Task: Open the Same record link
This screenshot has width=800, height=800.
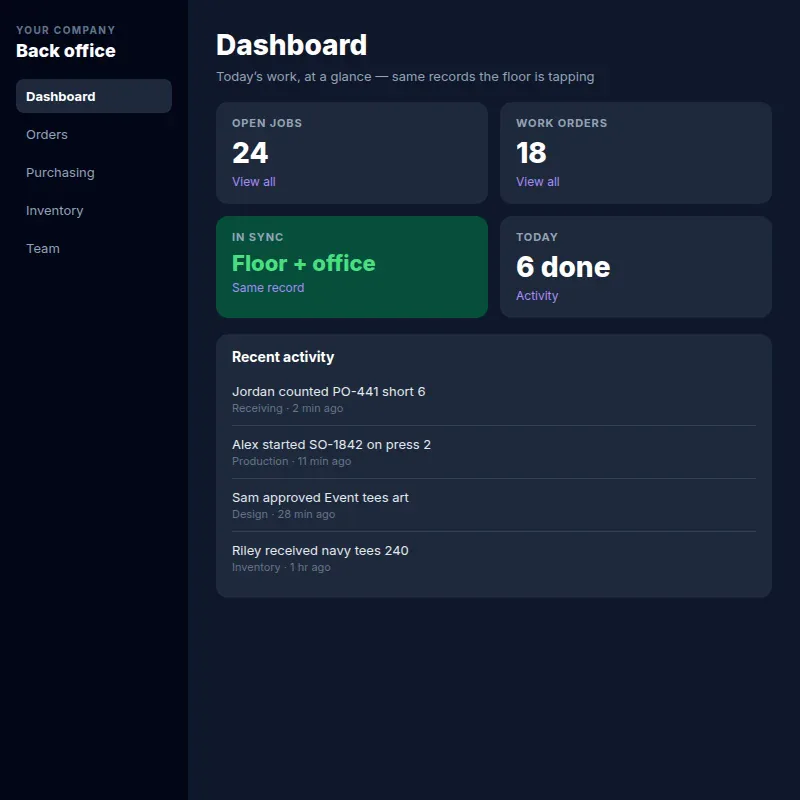Action: click(x=268, y=288)
